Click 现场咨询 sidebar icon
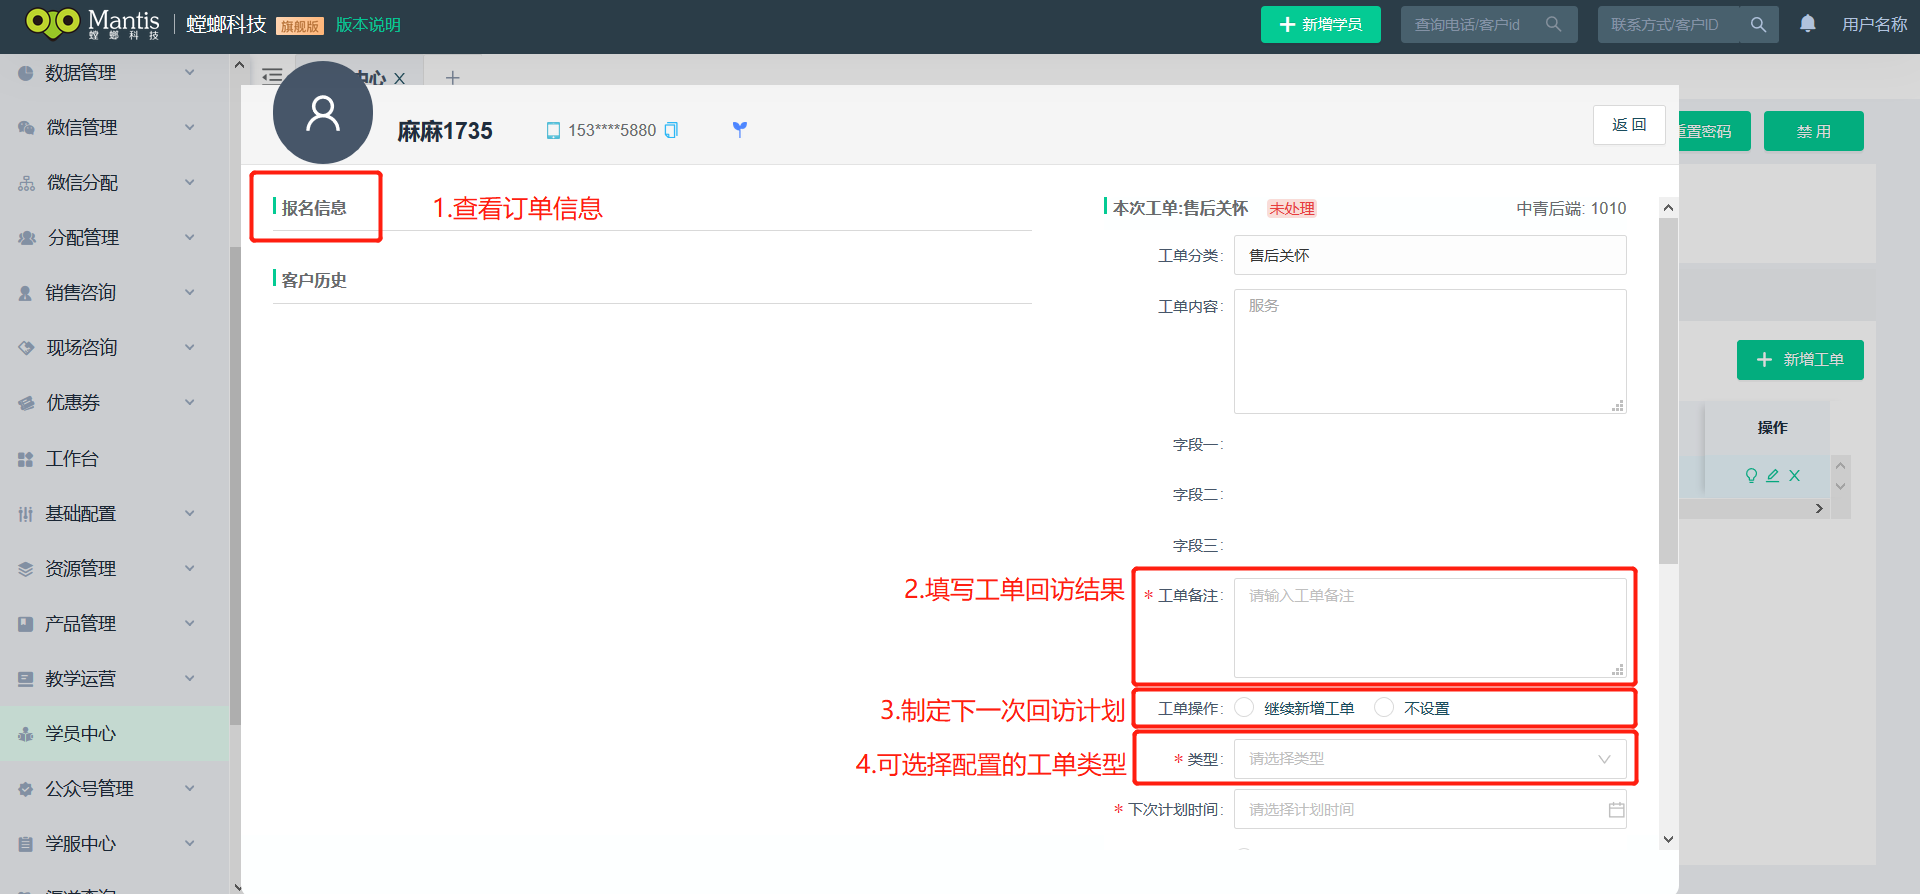Image resolution: width=1920 pixels, height=894 pixels. pyautogui.click(x=26, y=348)
